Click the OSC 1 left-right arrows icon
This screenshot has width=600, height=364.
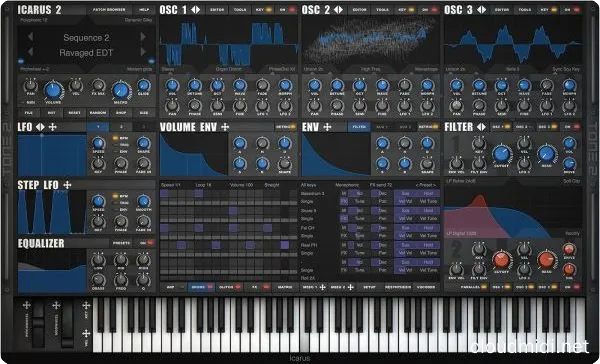[x=196, y=10]
